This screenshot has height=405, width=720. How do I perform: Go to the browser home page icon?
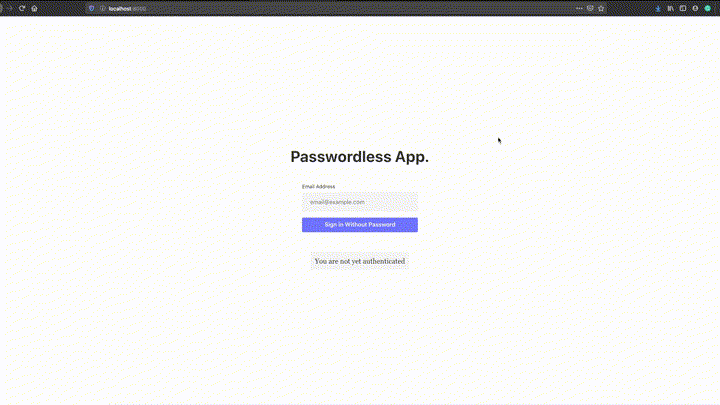click(x=34, y=8)
